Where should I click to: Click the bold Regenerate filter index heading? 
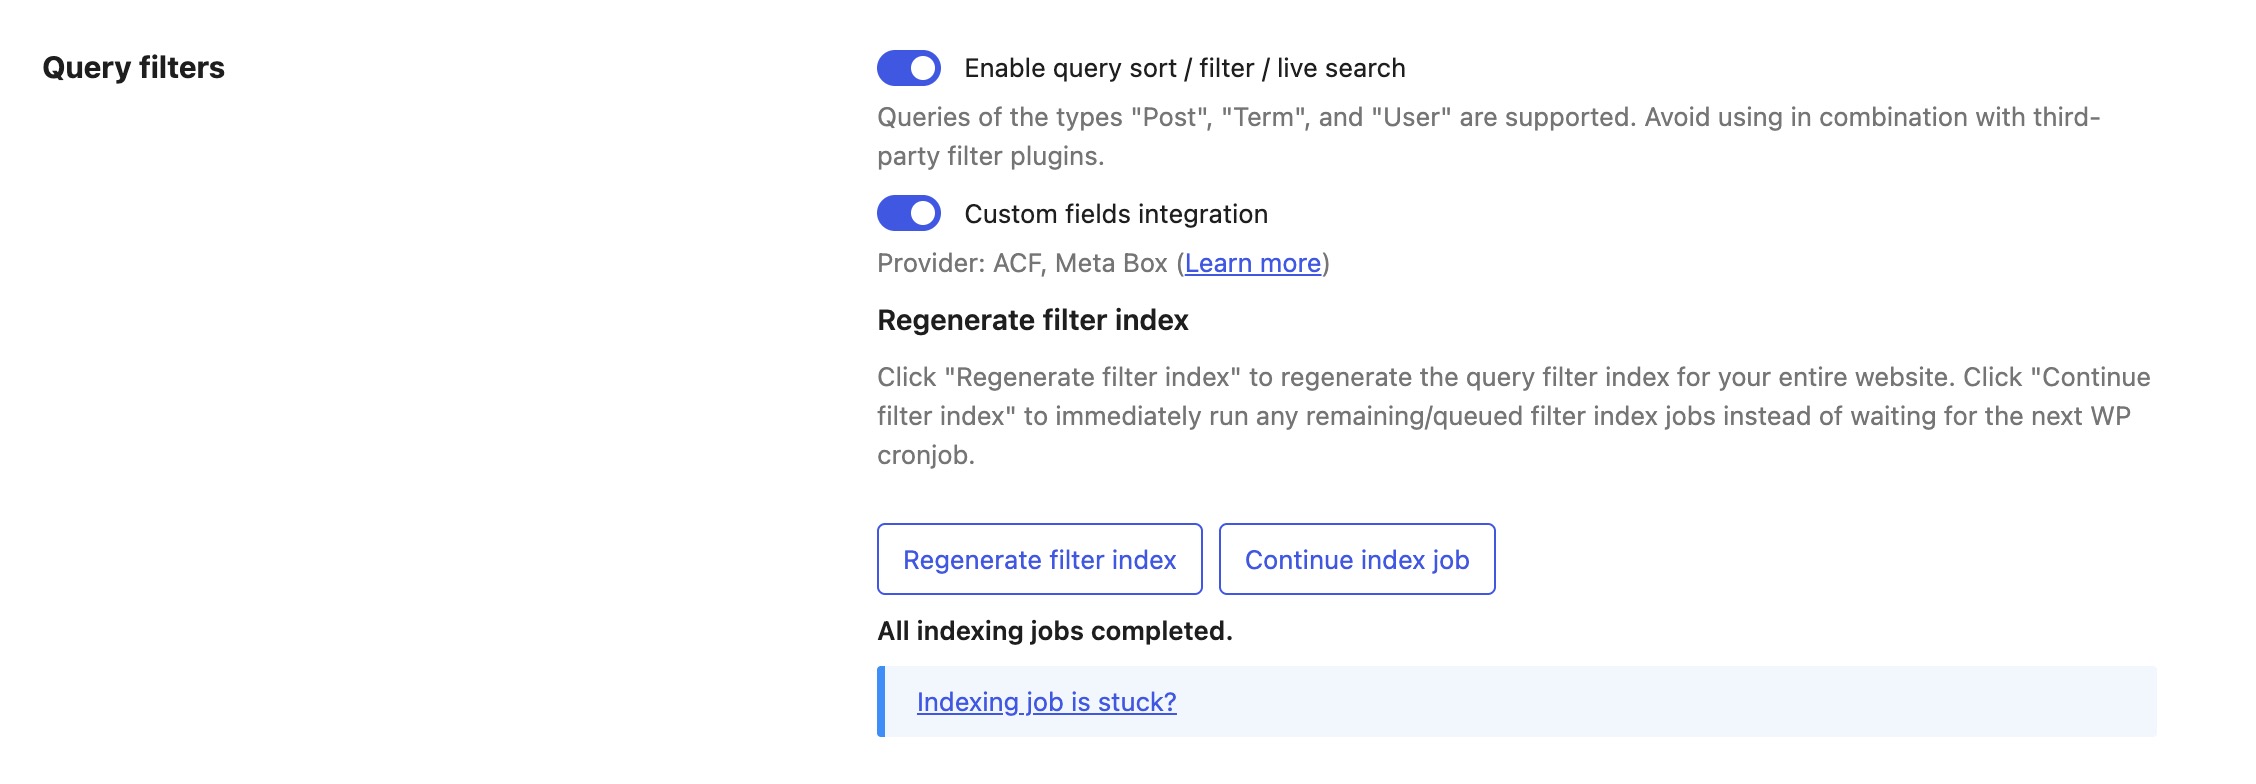pyautogui.click(x=1032, y=320)
